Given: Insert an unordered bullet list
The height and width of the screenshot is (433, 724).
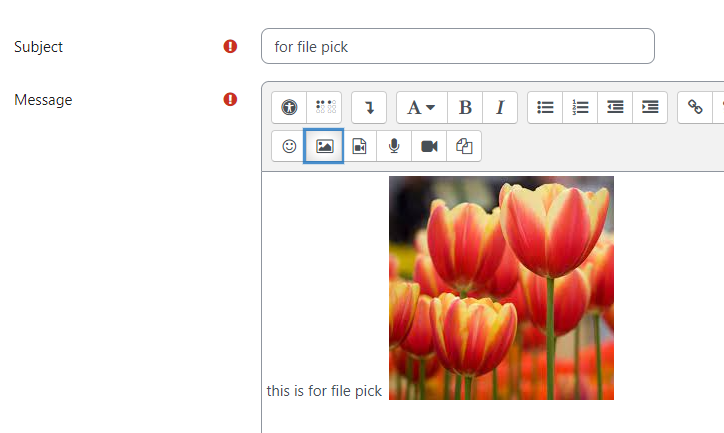Looking at the screenshot, I should (x=545, y=108).
